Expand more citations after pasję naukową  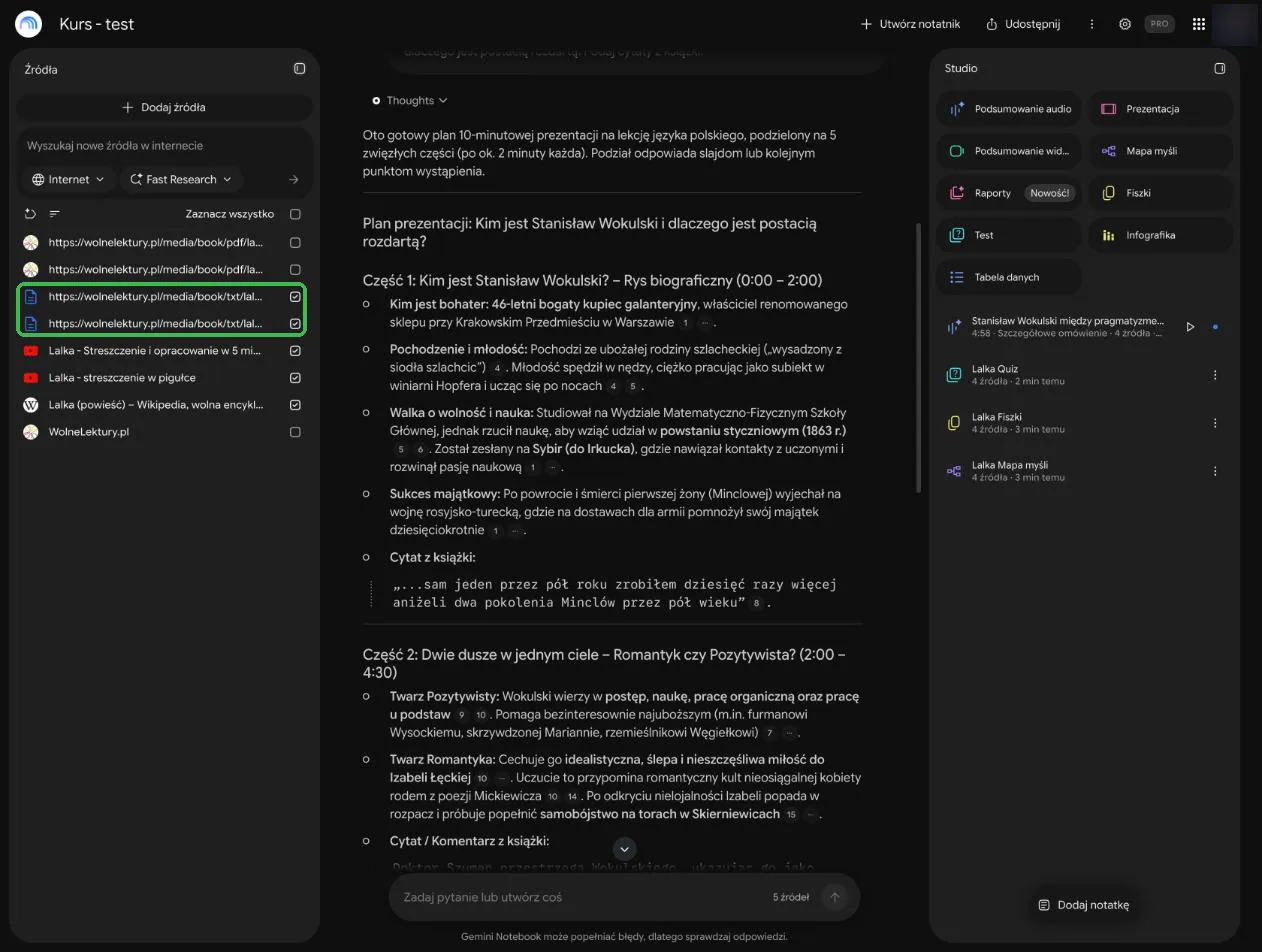pos(553,467)
